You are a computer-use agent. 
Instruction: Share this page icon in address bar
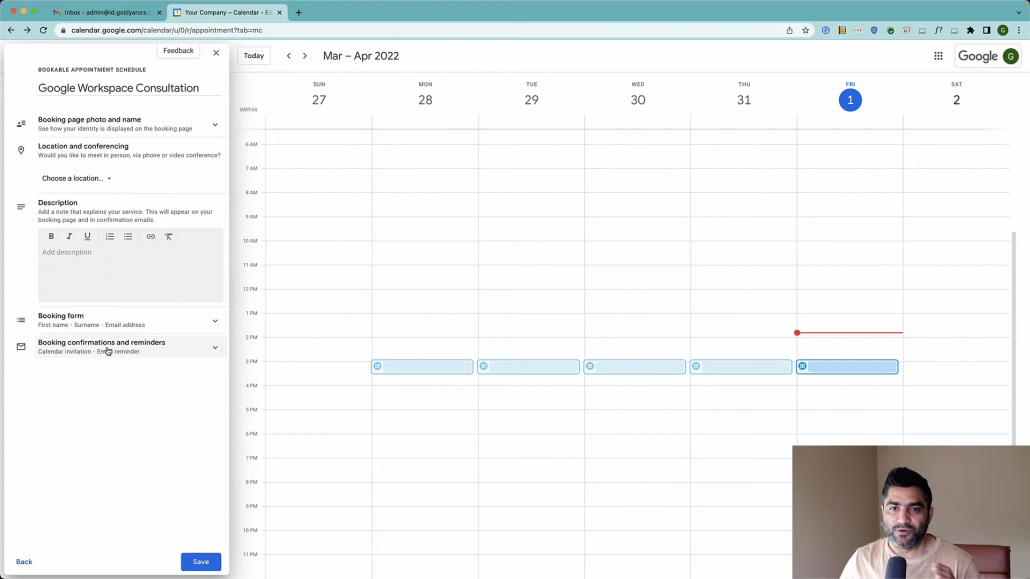point(790,30)
